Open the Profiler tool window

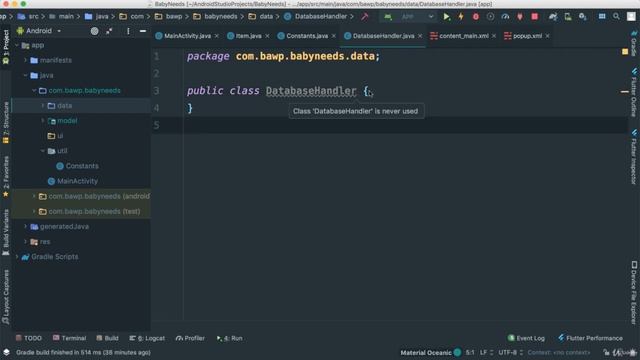tap(190, 338)
